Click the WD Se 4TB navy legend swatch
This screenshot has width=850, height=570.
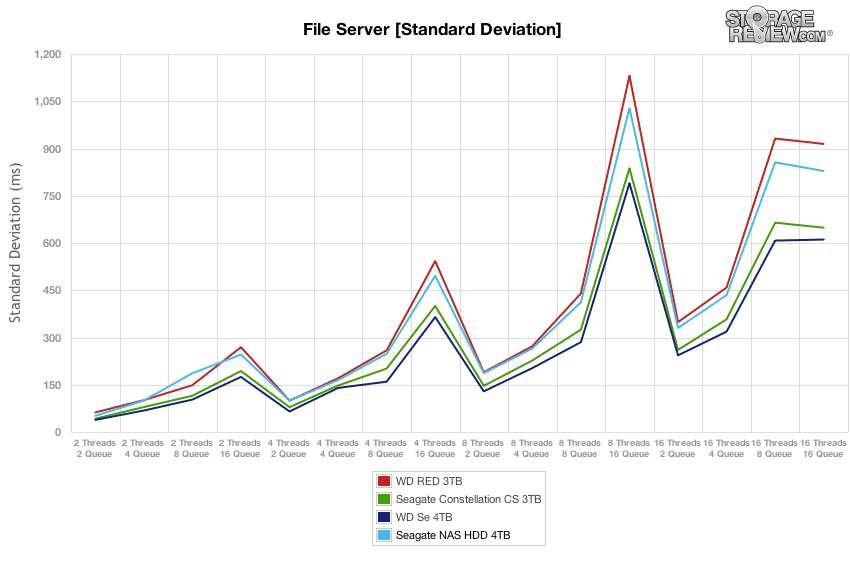pyautogui.click(x=384, y=517)
